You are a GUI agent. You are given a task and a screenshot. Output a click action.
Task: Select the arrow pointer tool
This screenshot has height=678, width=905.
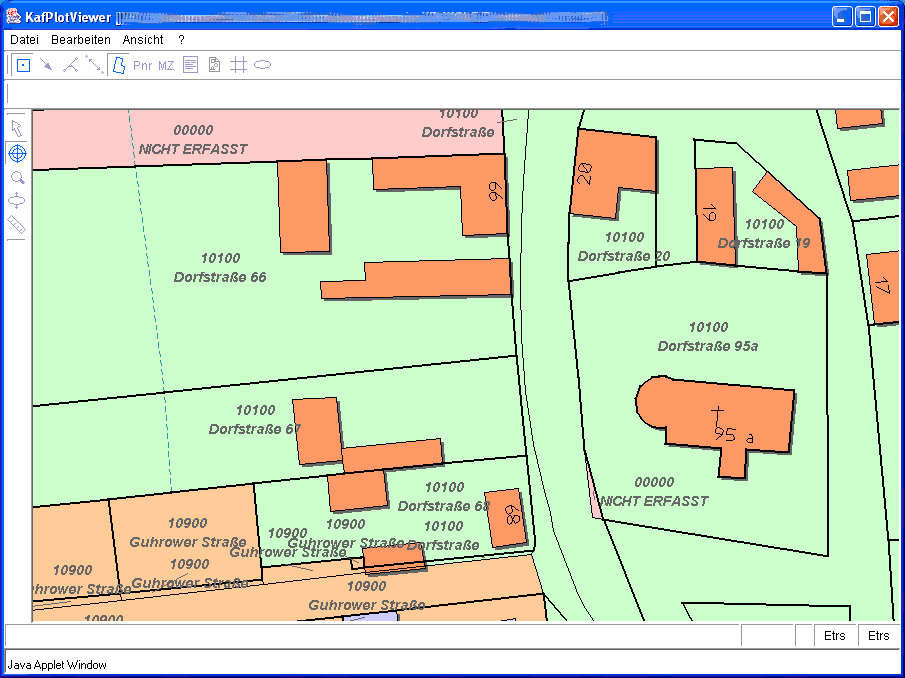click(x=17, y=129)
